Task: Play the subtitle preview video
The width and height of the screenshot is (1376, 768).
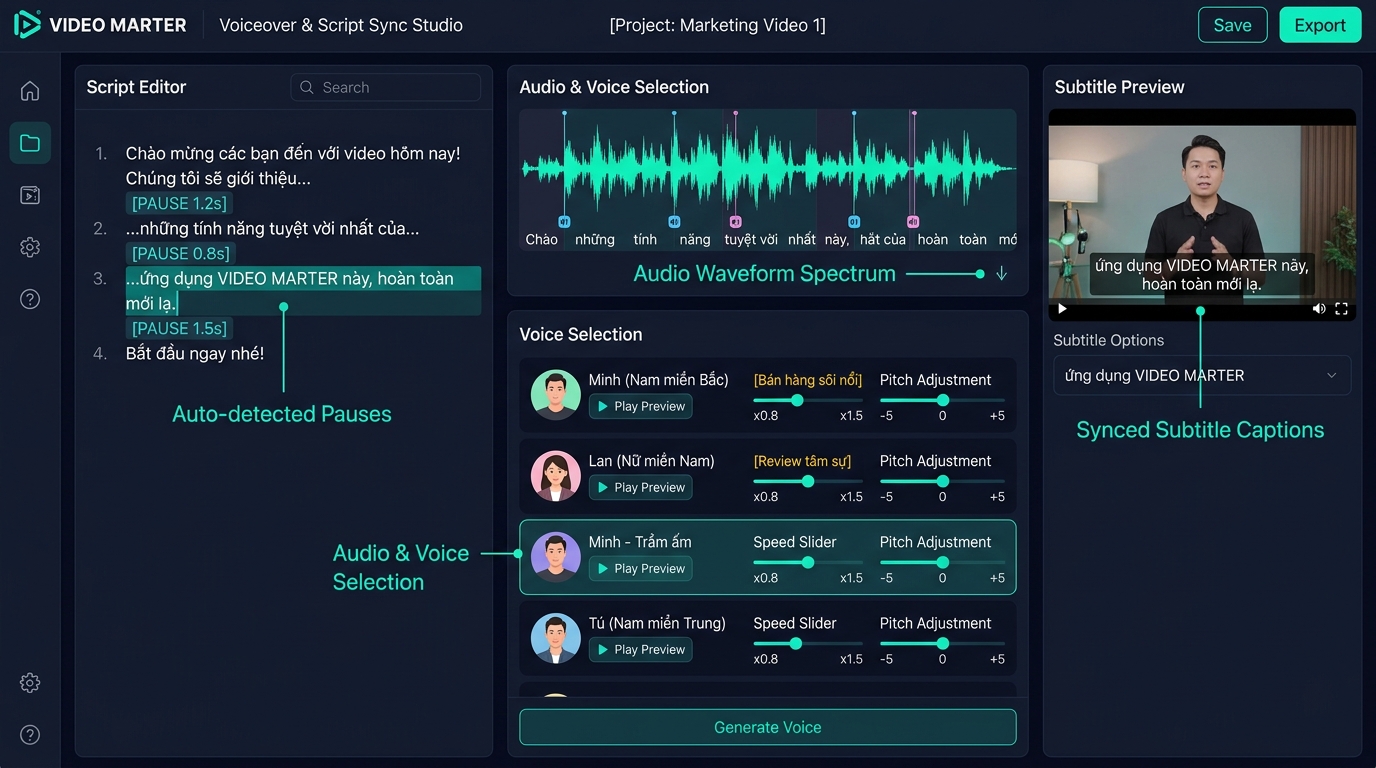Action: 1062,309
